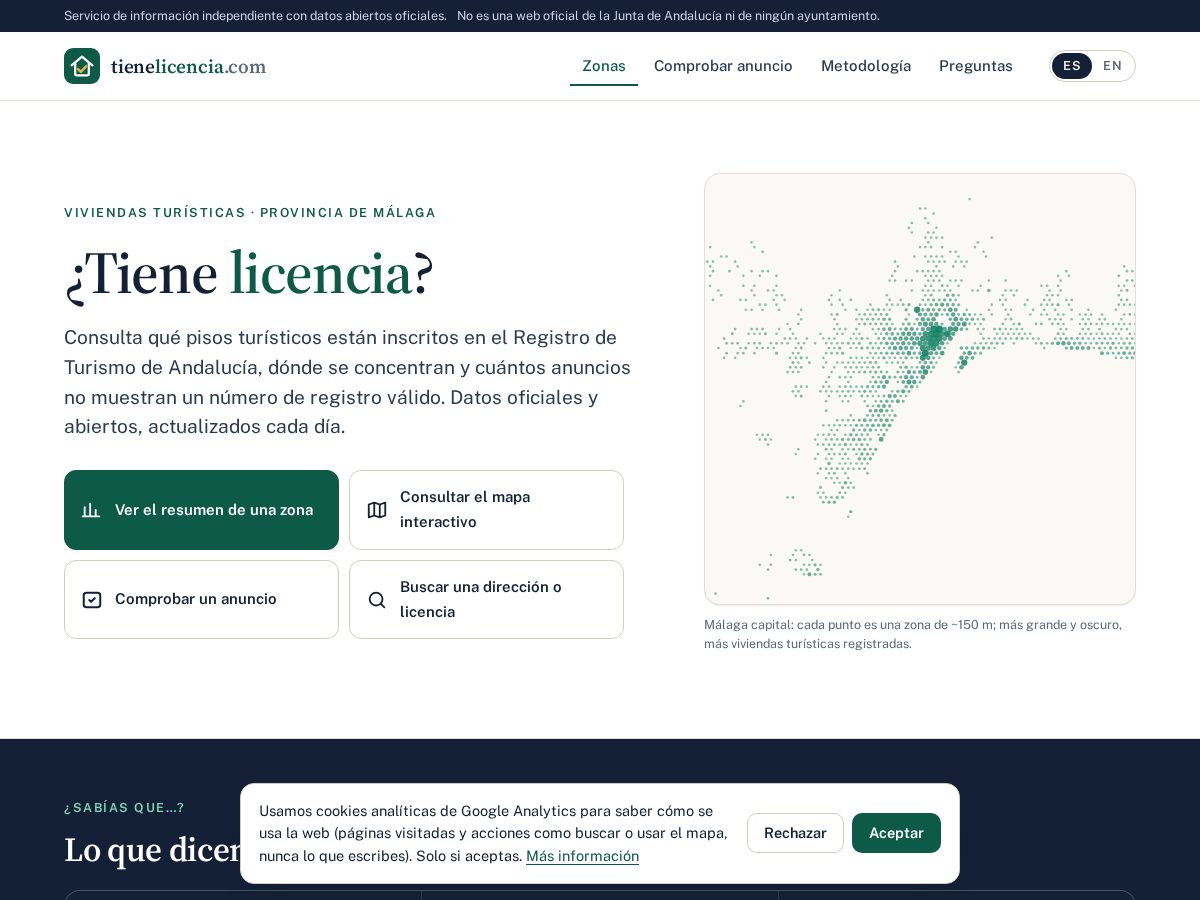Click VIVIENDAS TURÍSTICAS · PROVINCIA DE MÁLAGA label

pyautogui.click(x=250, y=213)
